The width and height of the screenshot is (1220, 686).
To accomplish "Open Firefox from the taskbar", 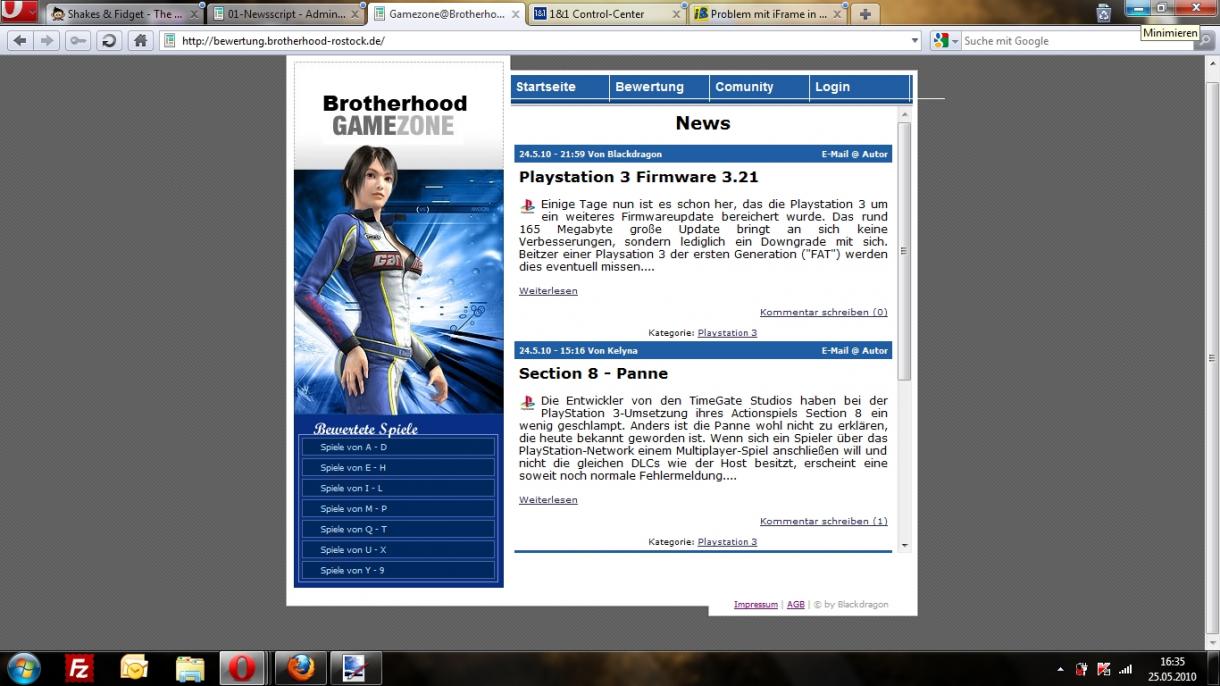I will point(299,668).
